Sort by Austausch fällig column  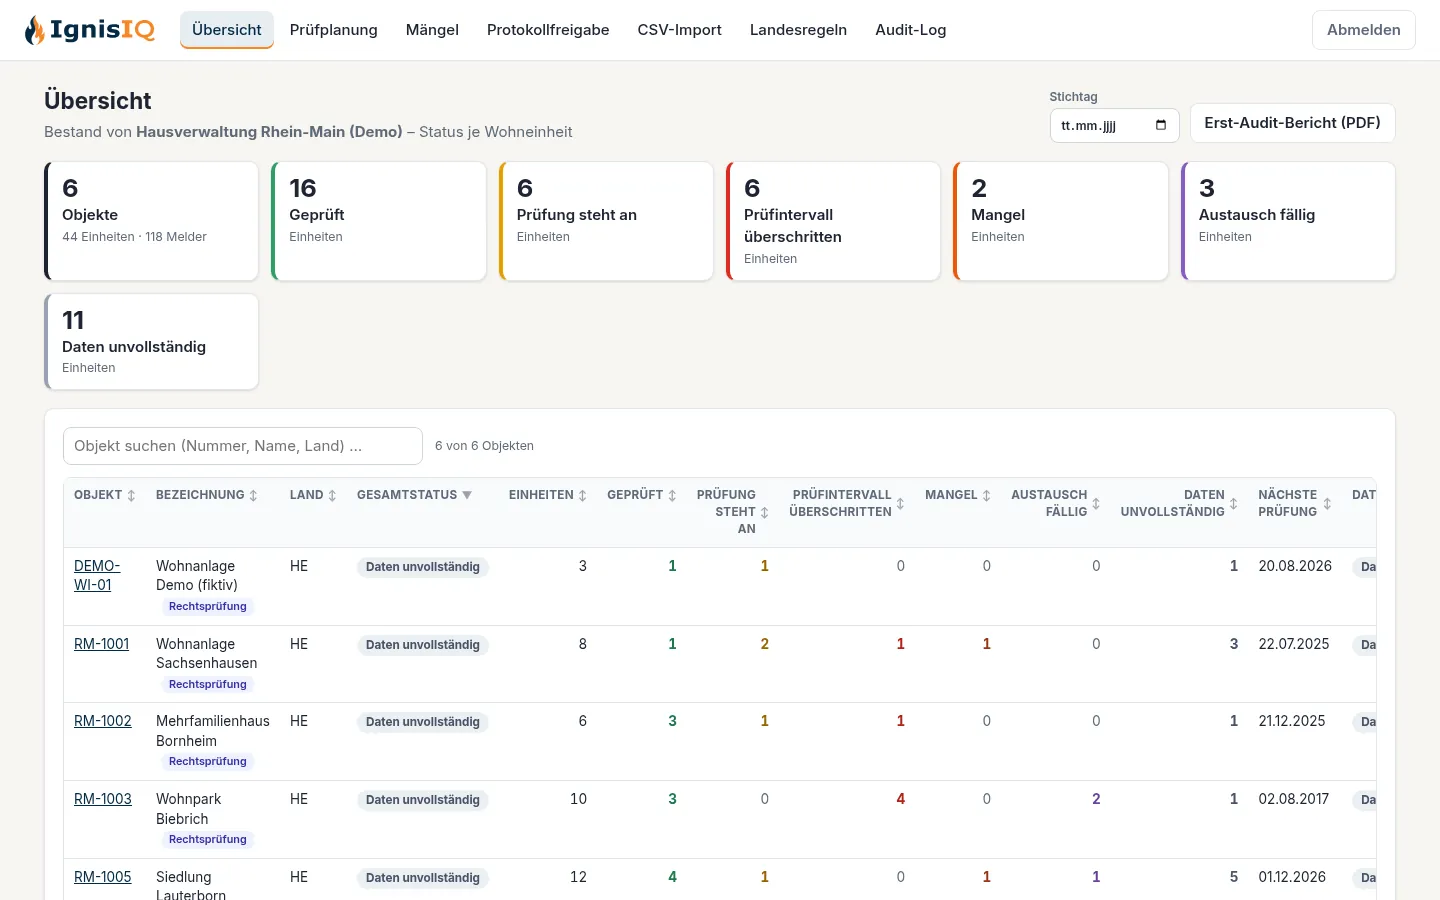(x=1056, y=503)
